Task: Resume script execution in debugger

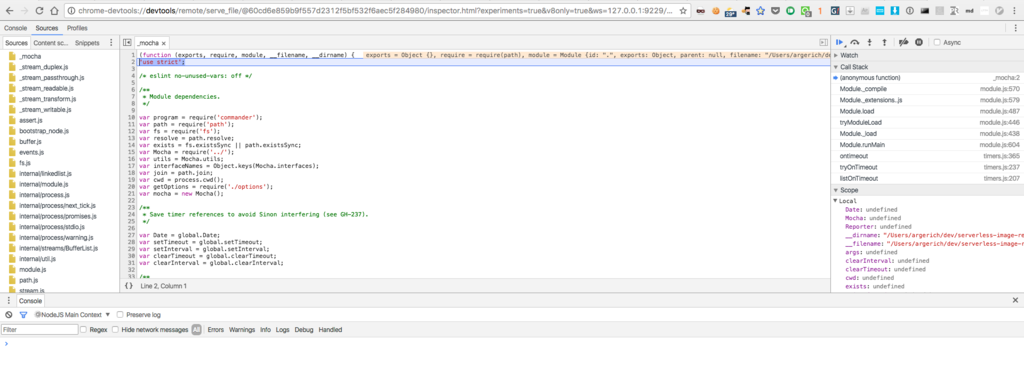Action: [x=840, y=42]
